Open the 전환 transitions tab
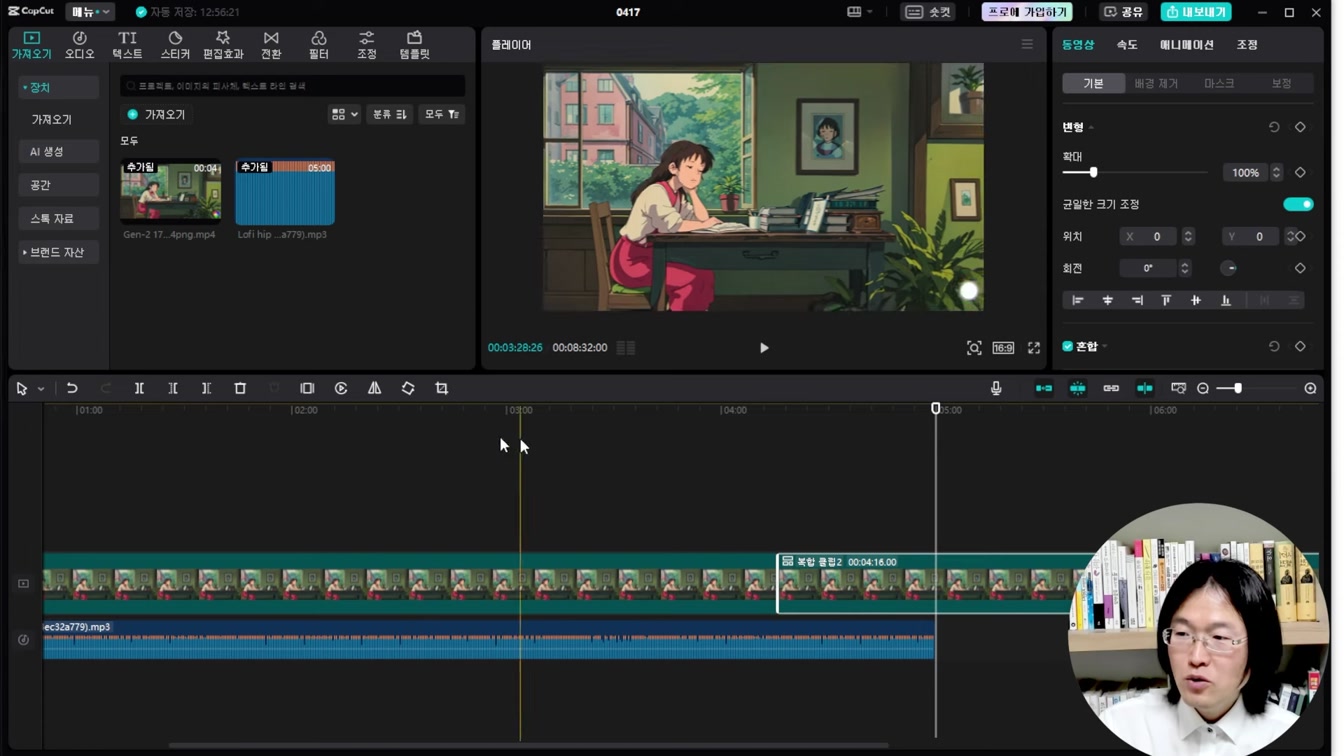This screenshot has height=756, width=1344. pos(271,45)
